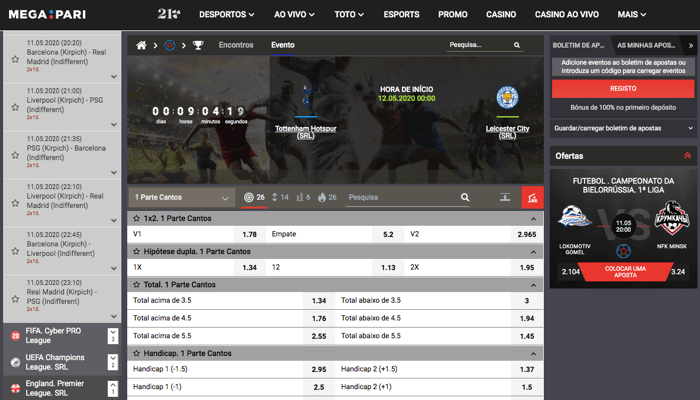
Task: Go to home via house icon
Action: point(142,45)
